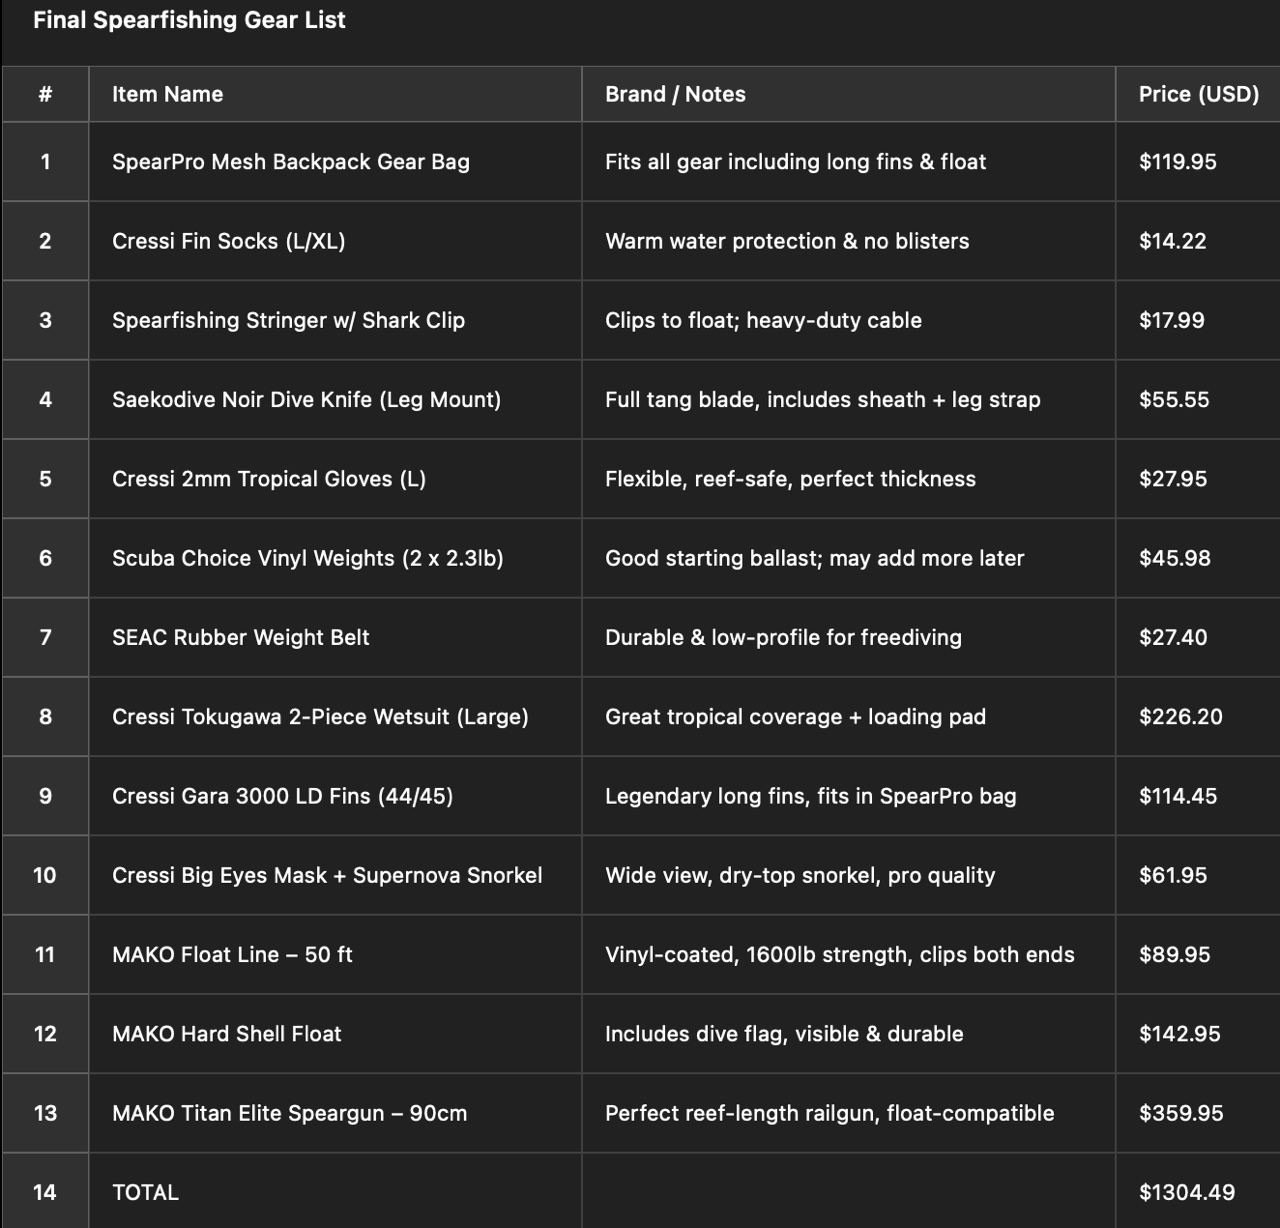Click the price '$61.95'
The image size is (1280, 1228).
tap(1173, 875)
